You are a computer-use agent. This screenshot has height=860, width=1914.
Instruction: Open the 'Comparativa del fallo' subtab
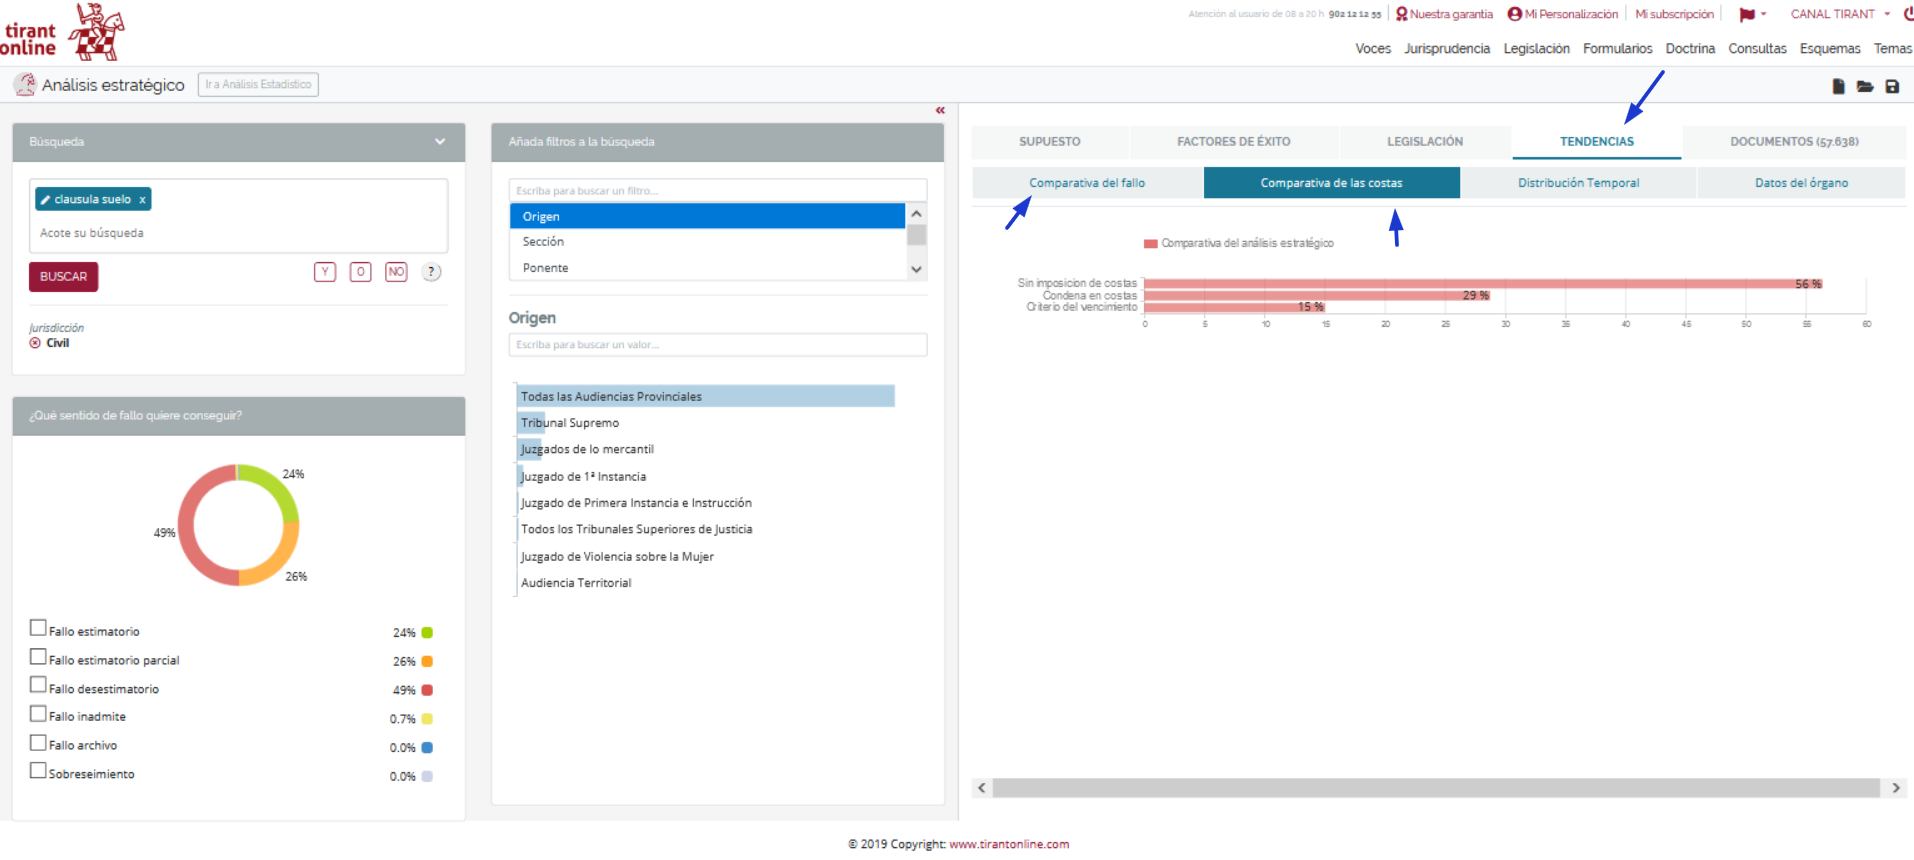(1087, 183)
